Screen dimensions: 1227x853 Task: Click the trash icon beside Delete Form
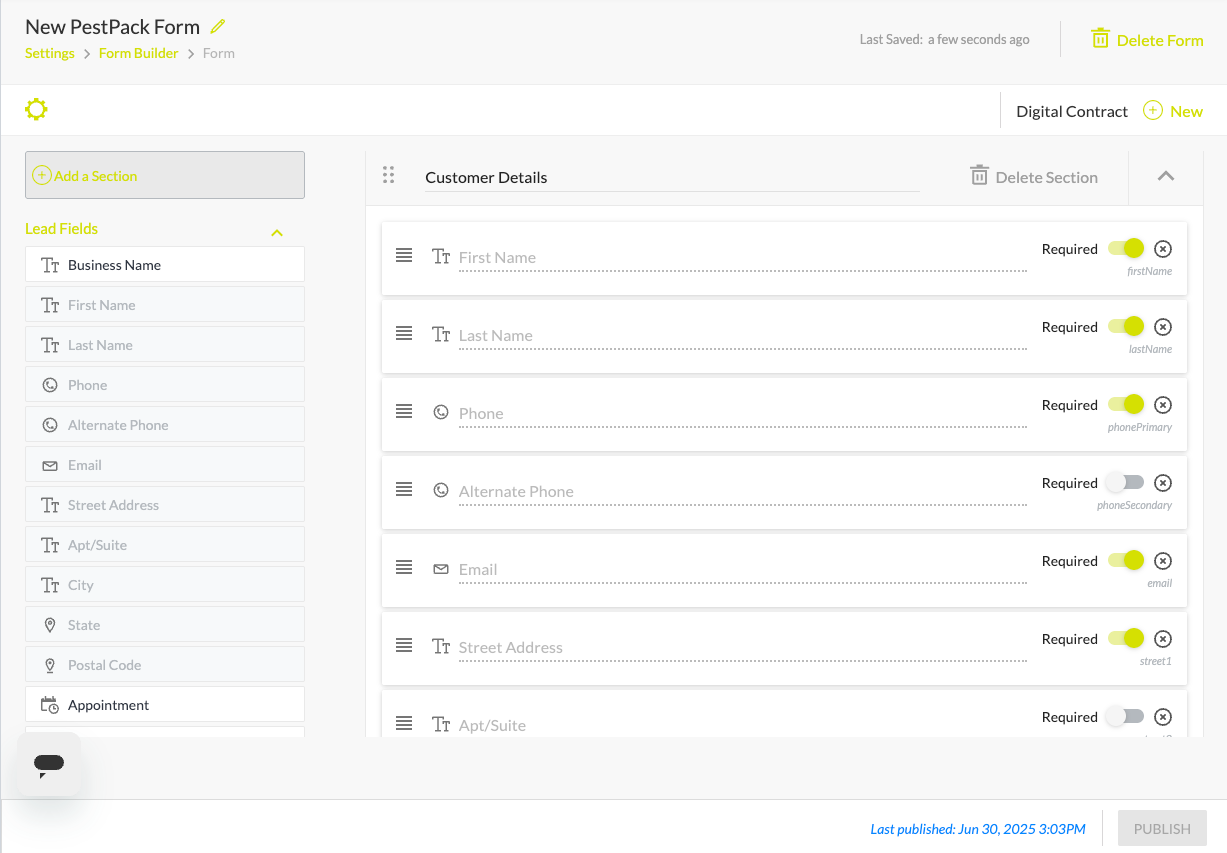point(1100,39)
